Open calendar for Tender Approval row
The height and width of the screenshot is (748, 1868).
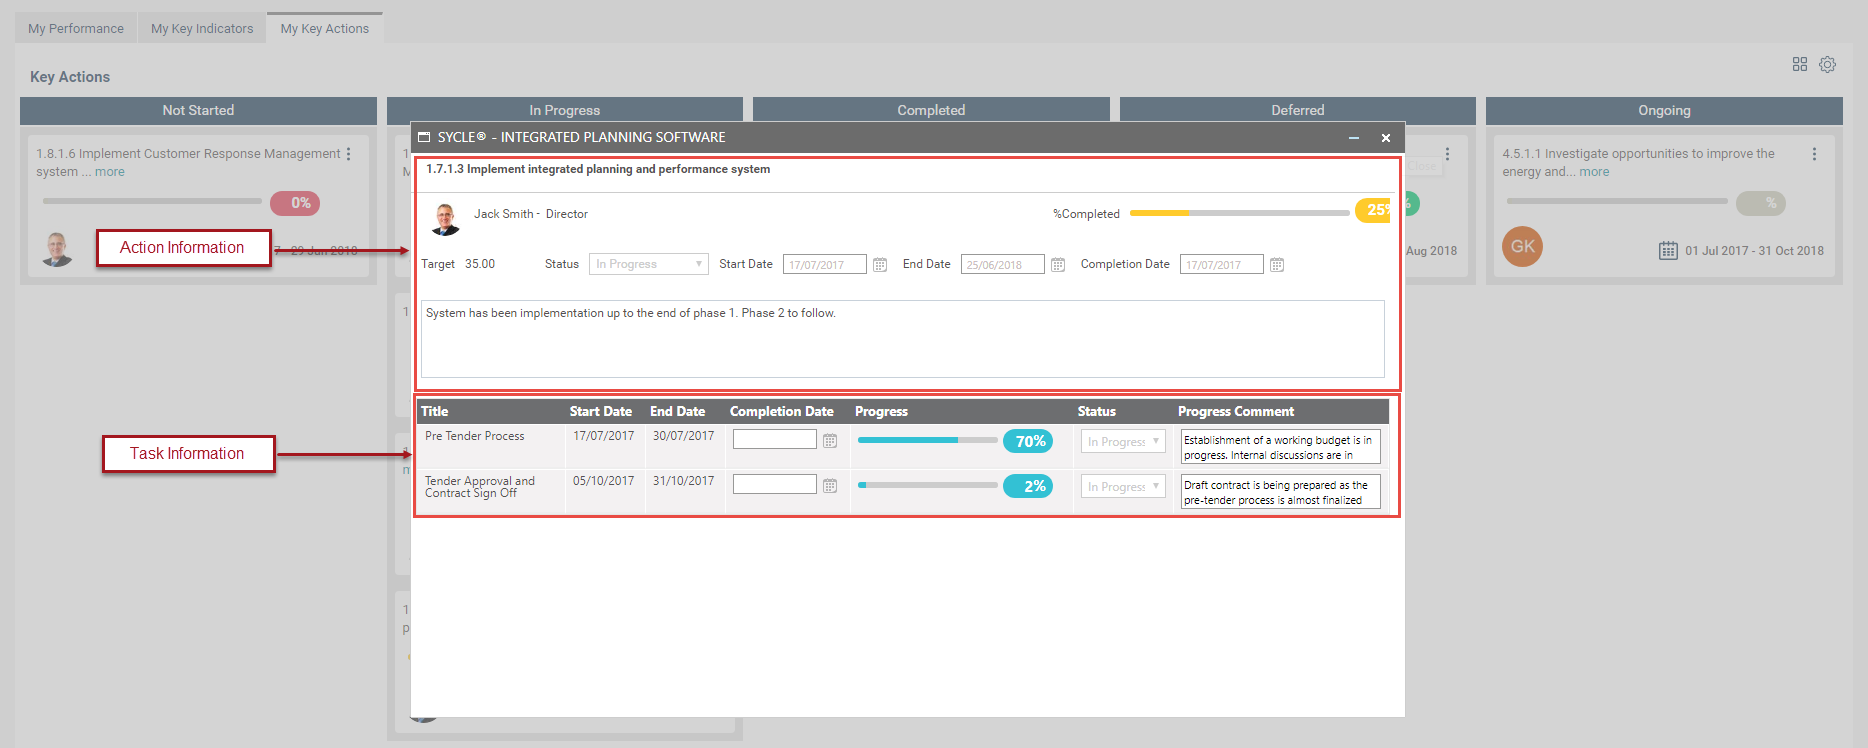click(x=830, y=486)
